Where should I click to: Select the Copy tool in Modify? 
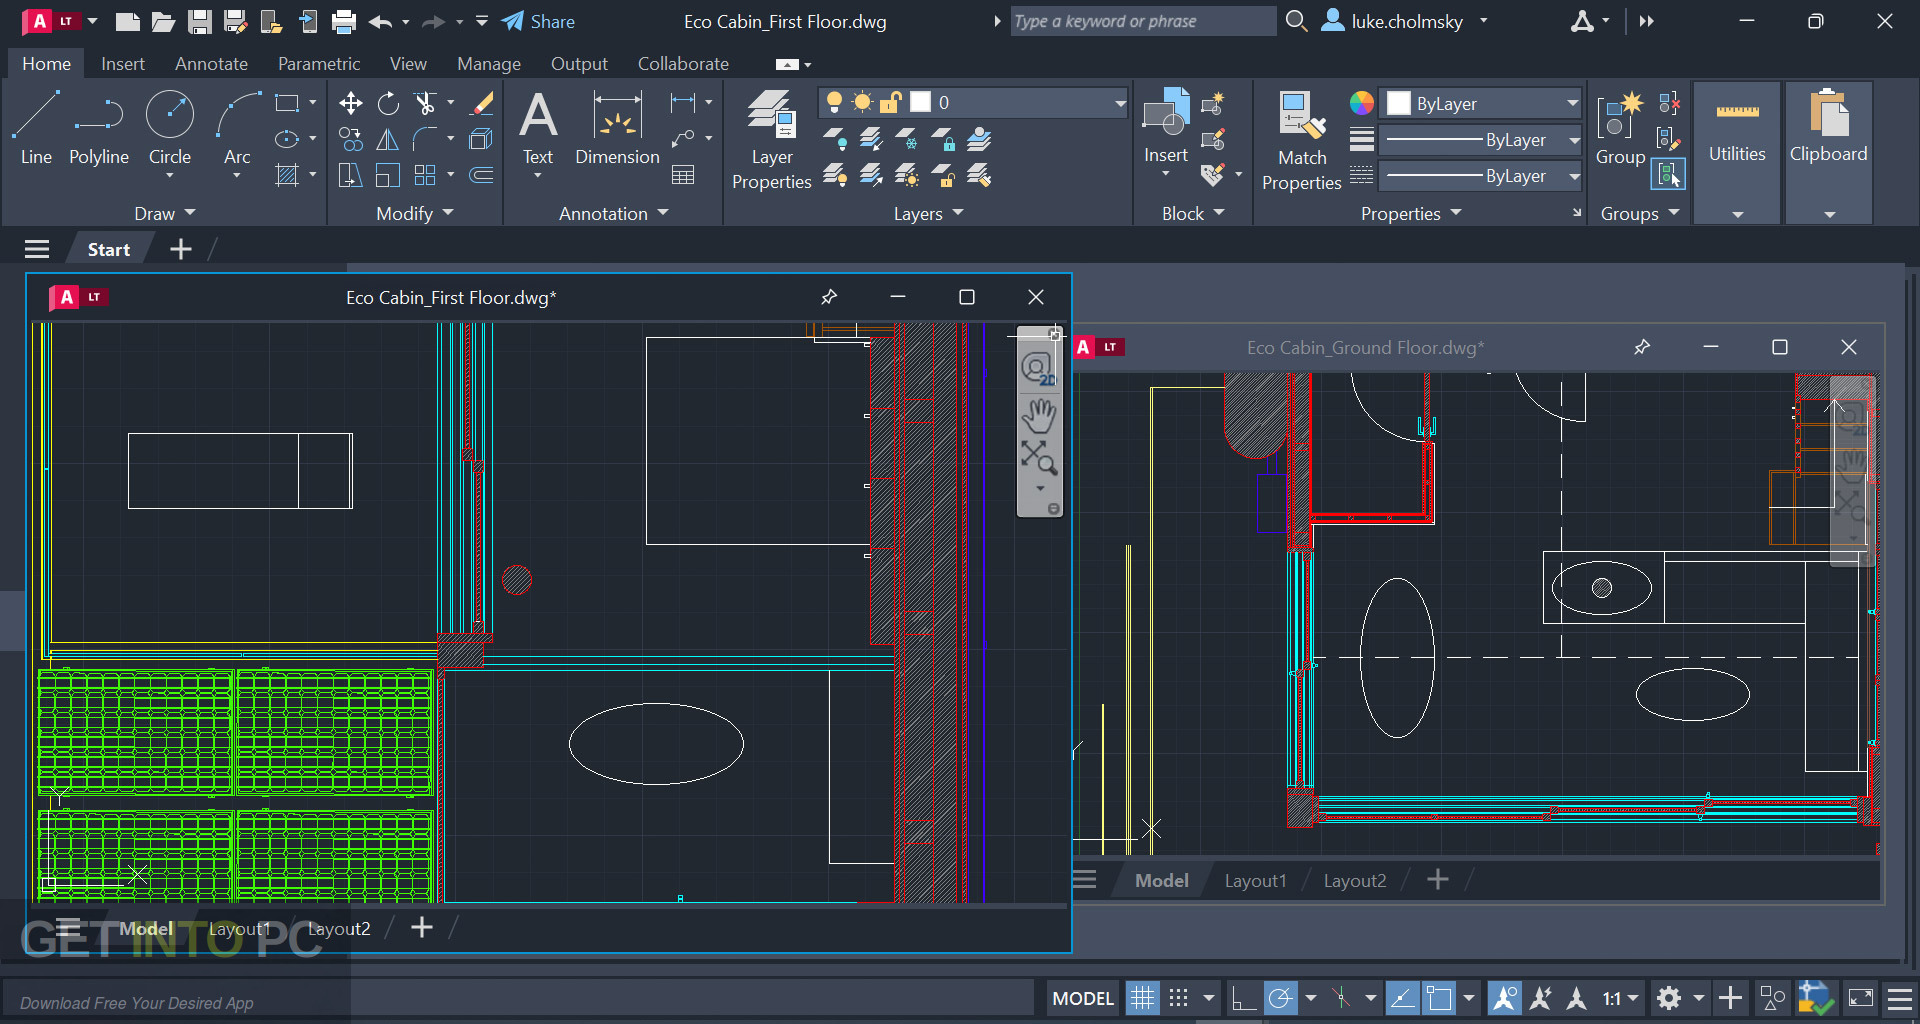click(350, 139)
